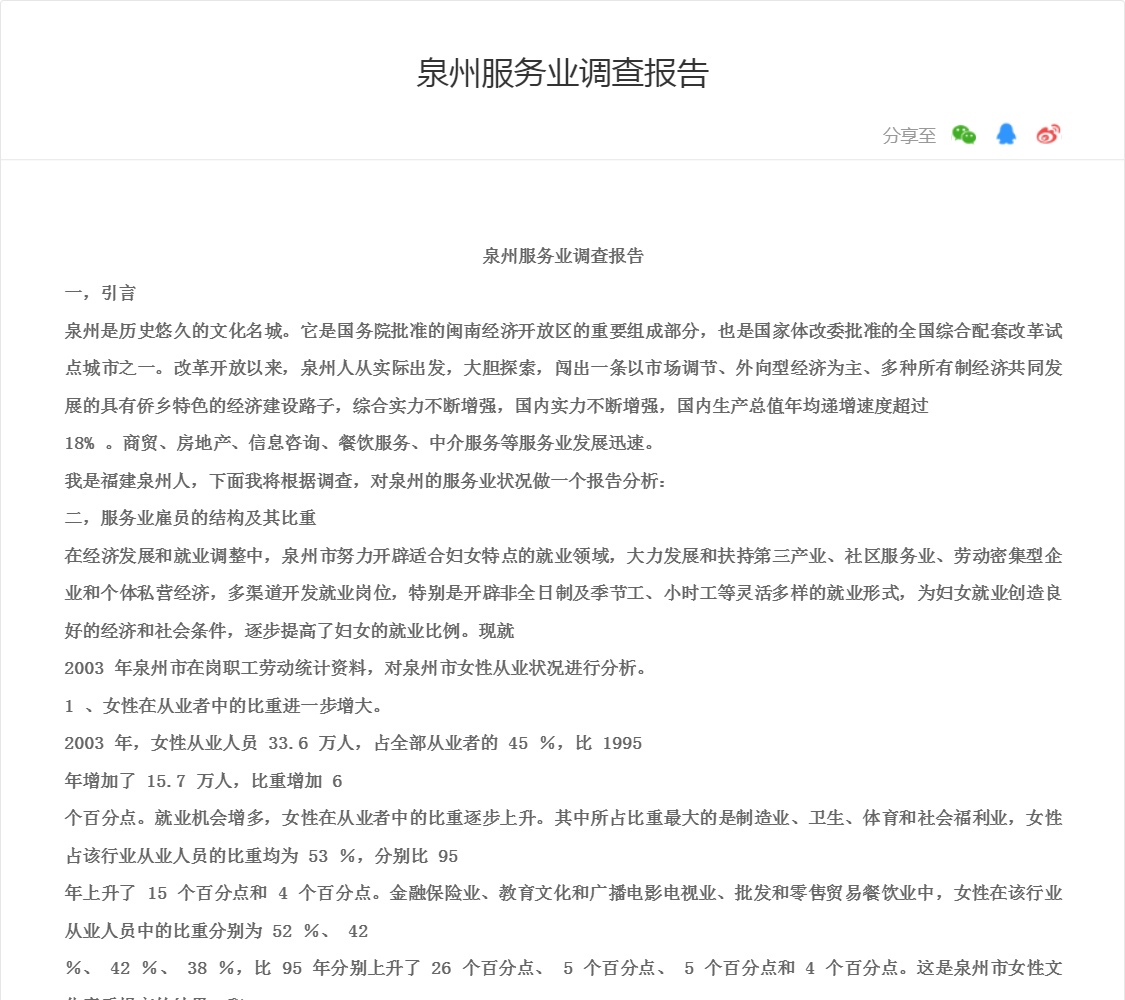The image size is (1125, 1000).
Task: Click the line starting 业和个体私营经济
Action: (x=563, y=593)
